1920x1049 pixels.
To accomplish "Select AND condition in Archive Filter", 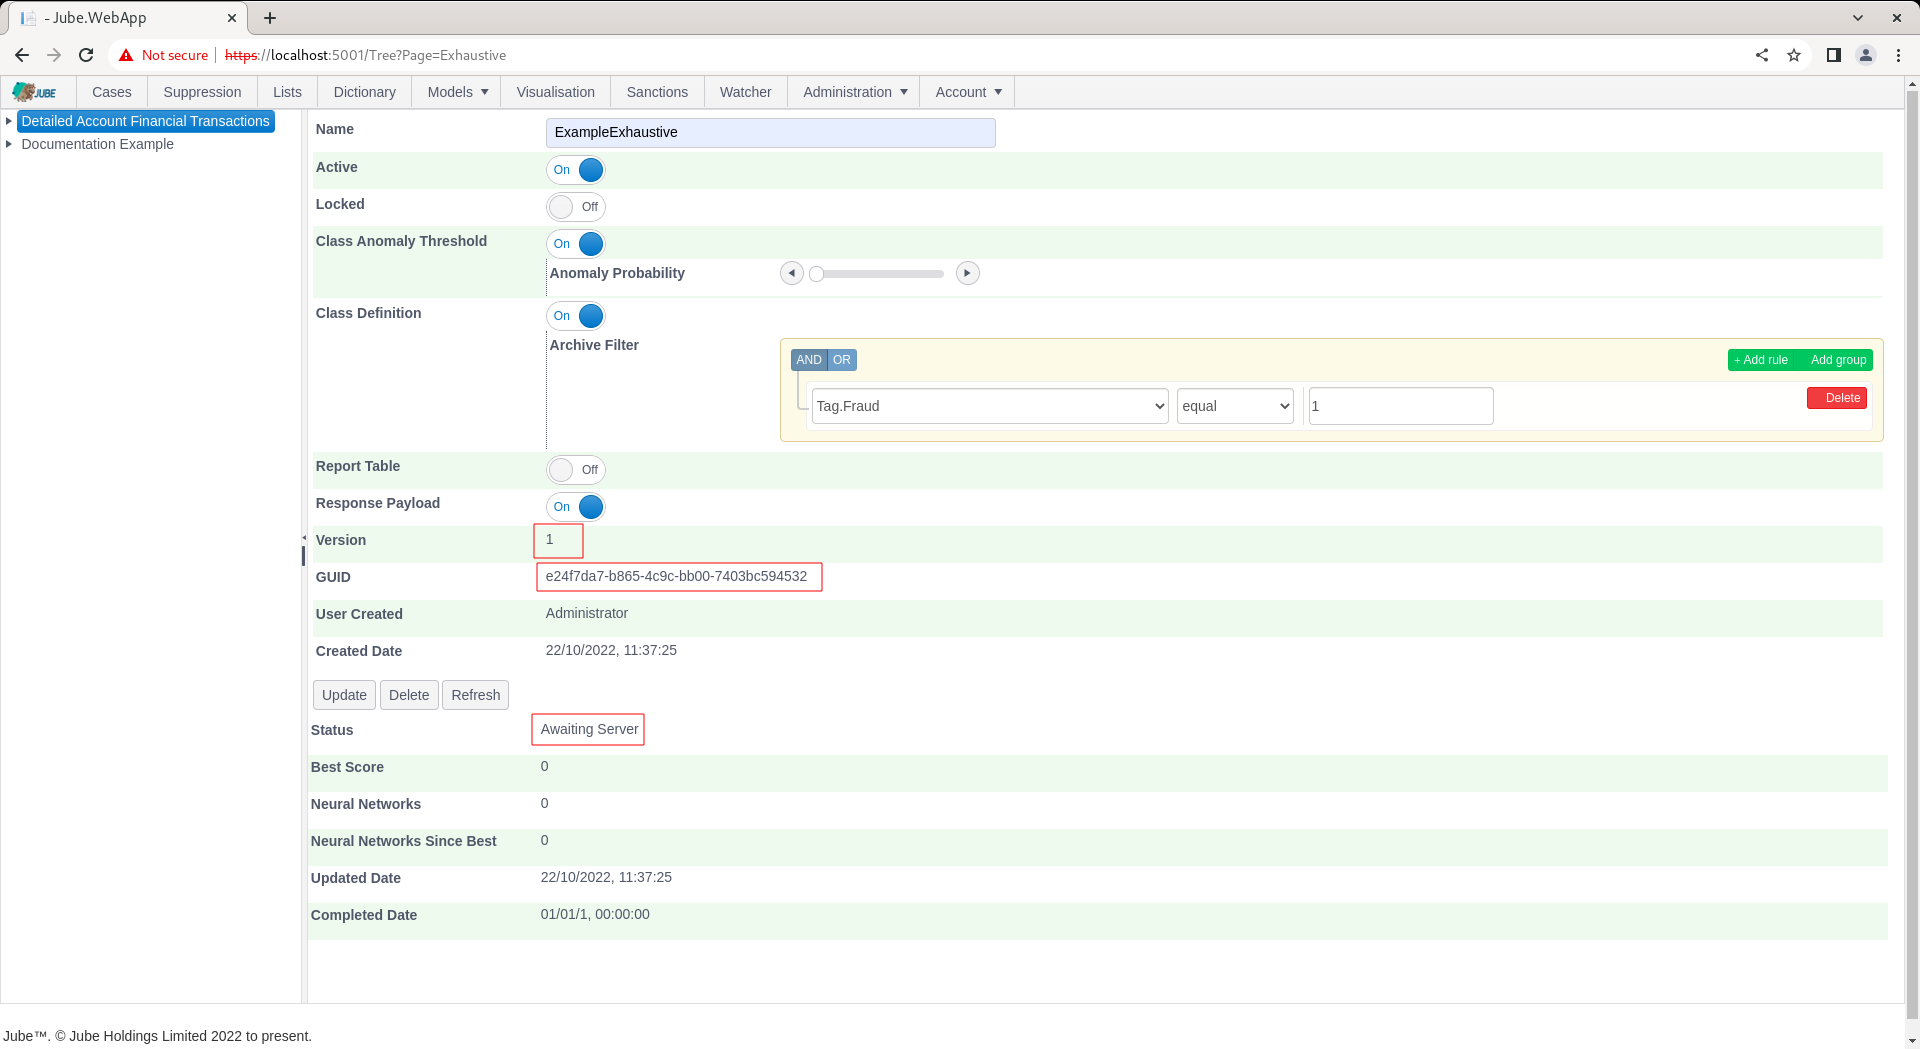I will pos(809,360).
